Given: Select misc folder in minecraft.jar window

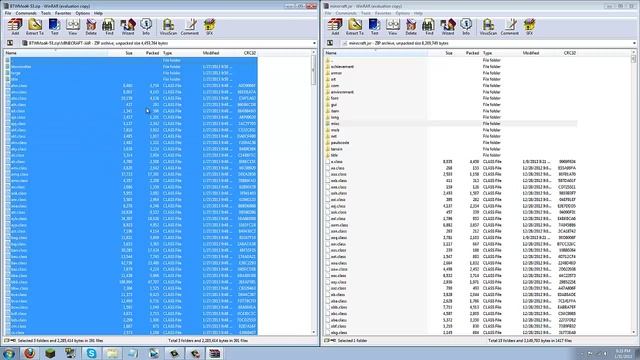Looking at the screenshot, I should 335,124.
